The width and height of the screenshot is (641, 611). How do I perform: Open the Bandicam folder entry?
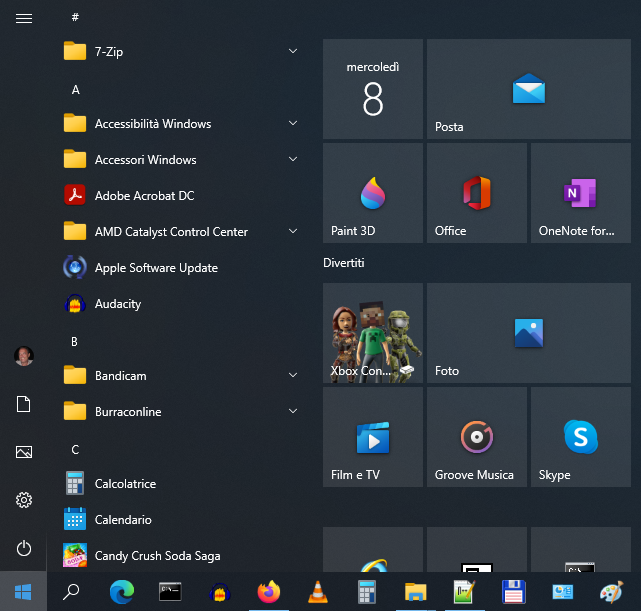[182, 376]
